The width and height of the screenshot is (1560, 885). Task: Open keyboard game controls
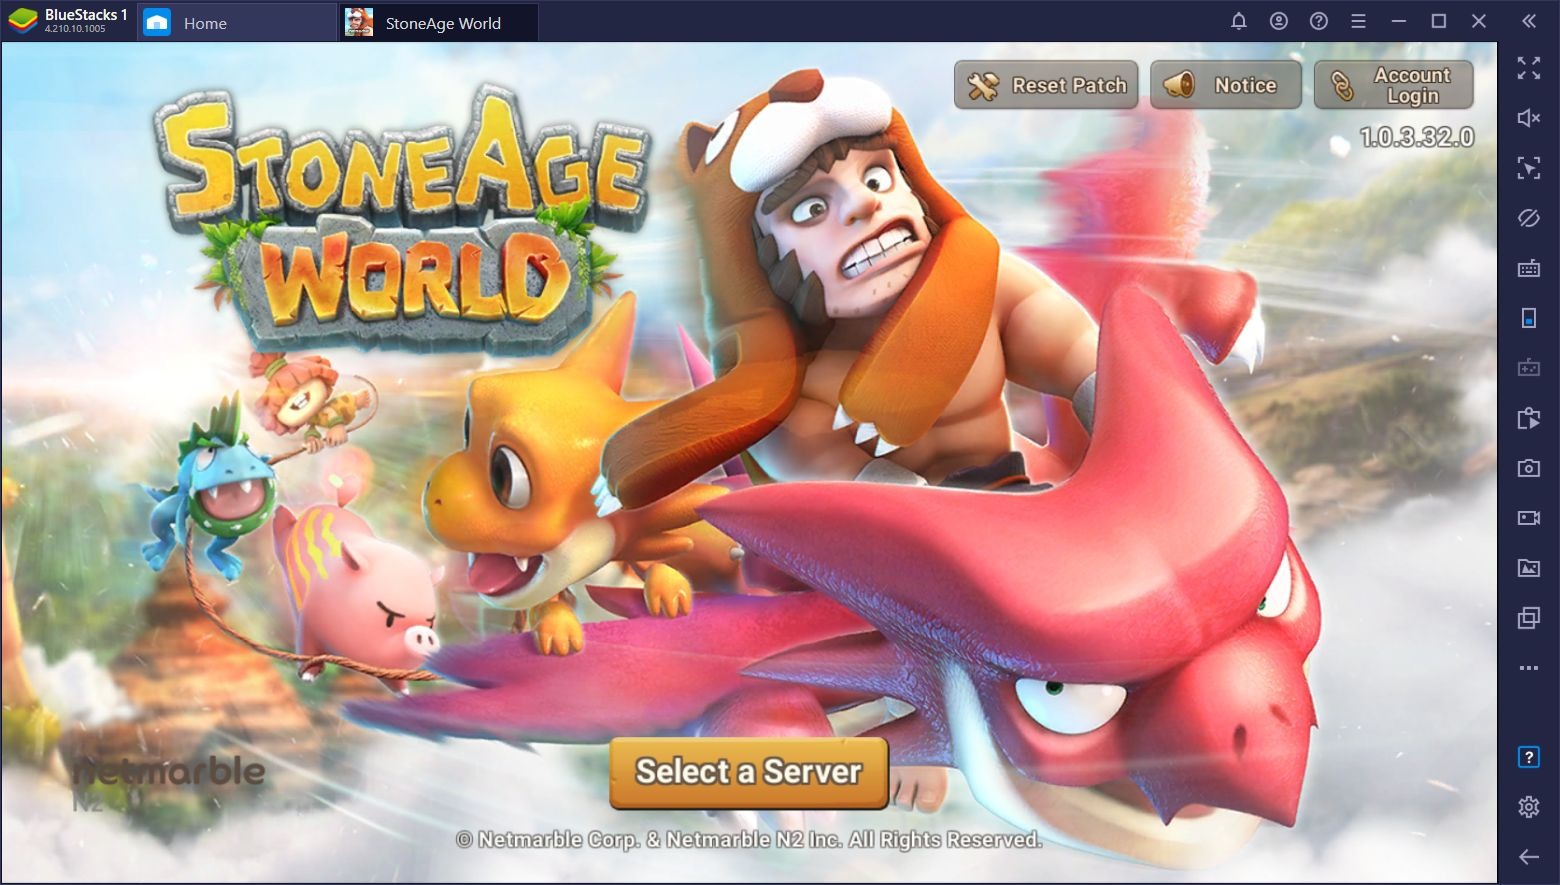click(x=1528, y=268)
